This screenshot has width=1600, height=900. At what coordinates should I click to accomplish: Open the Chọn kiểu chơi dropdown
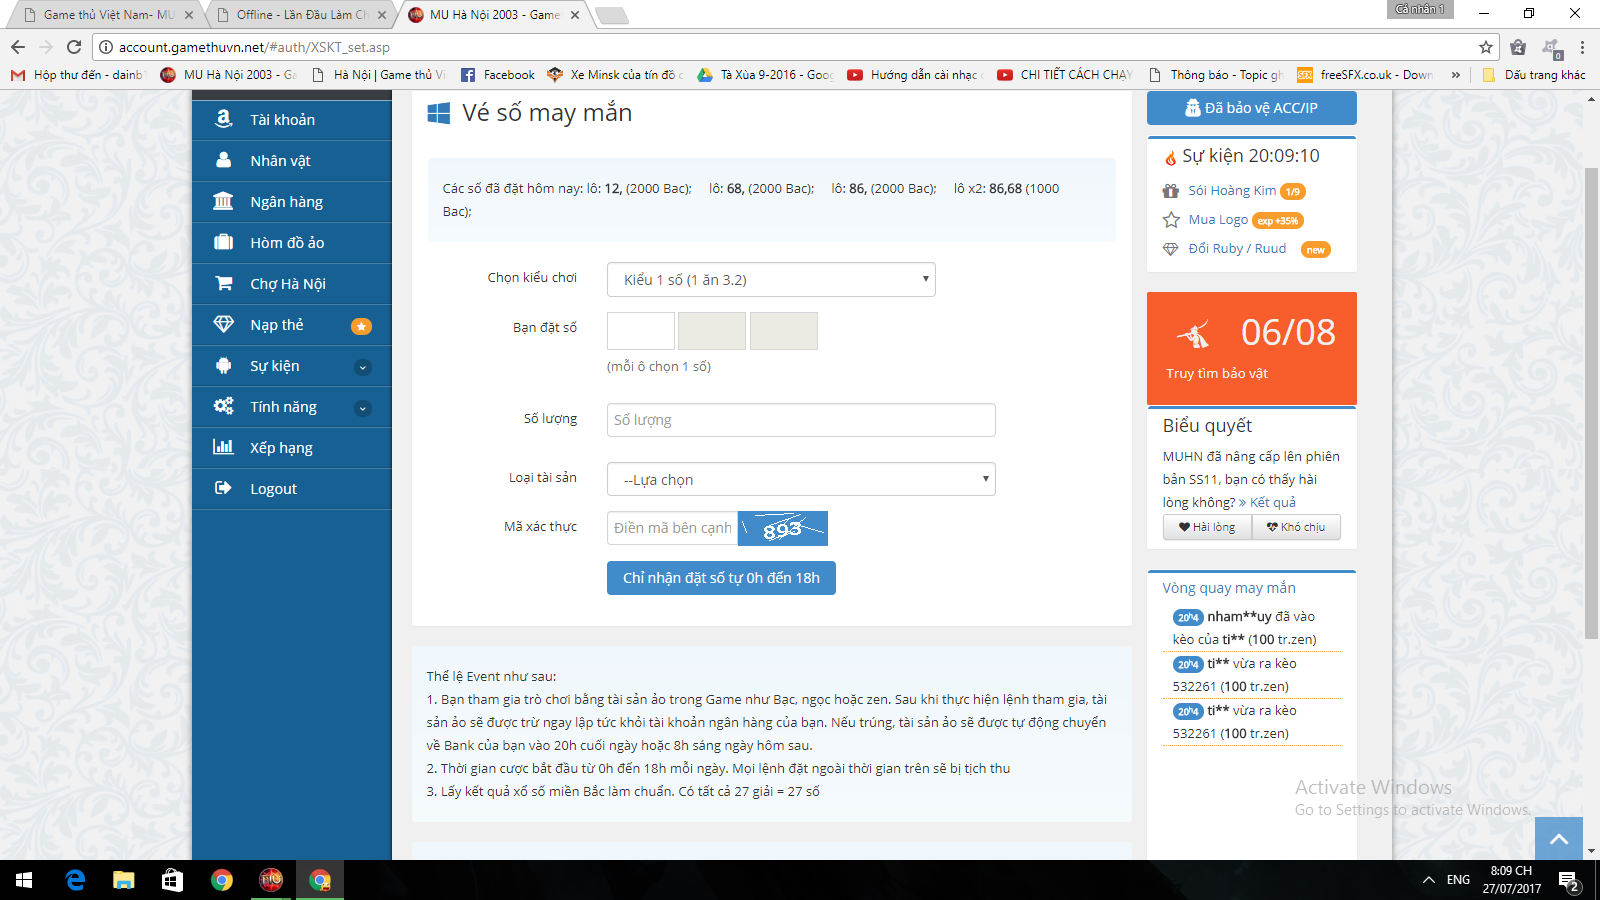point(770,280)
